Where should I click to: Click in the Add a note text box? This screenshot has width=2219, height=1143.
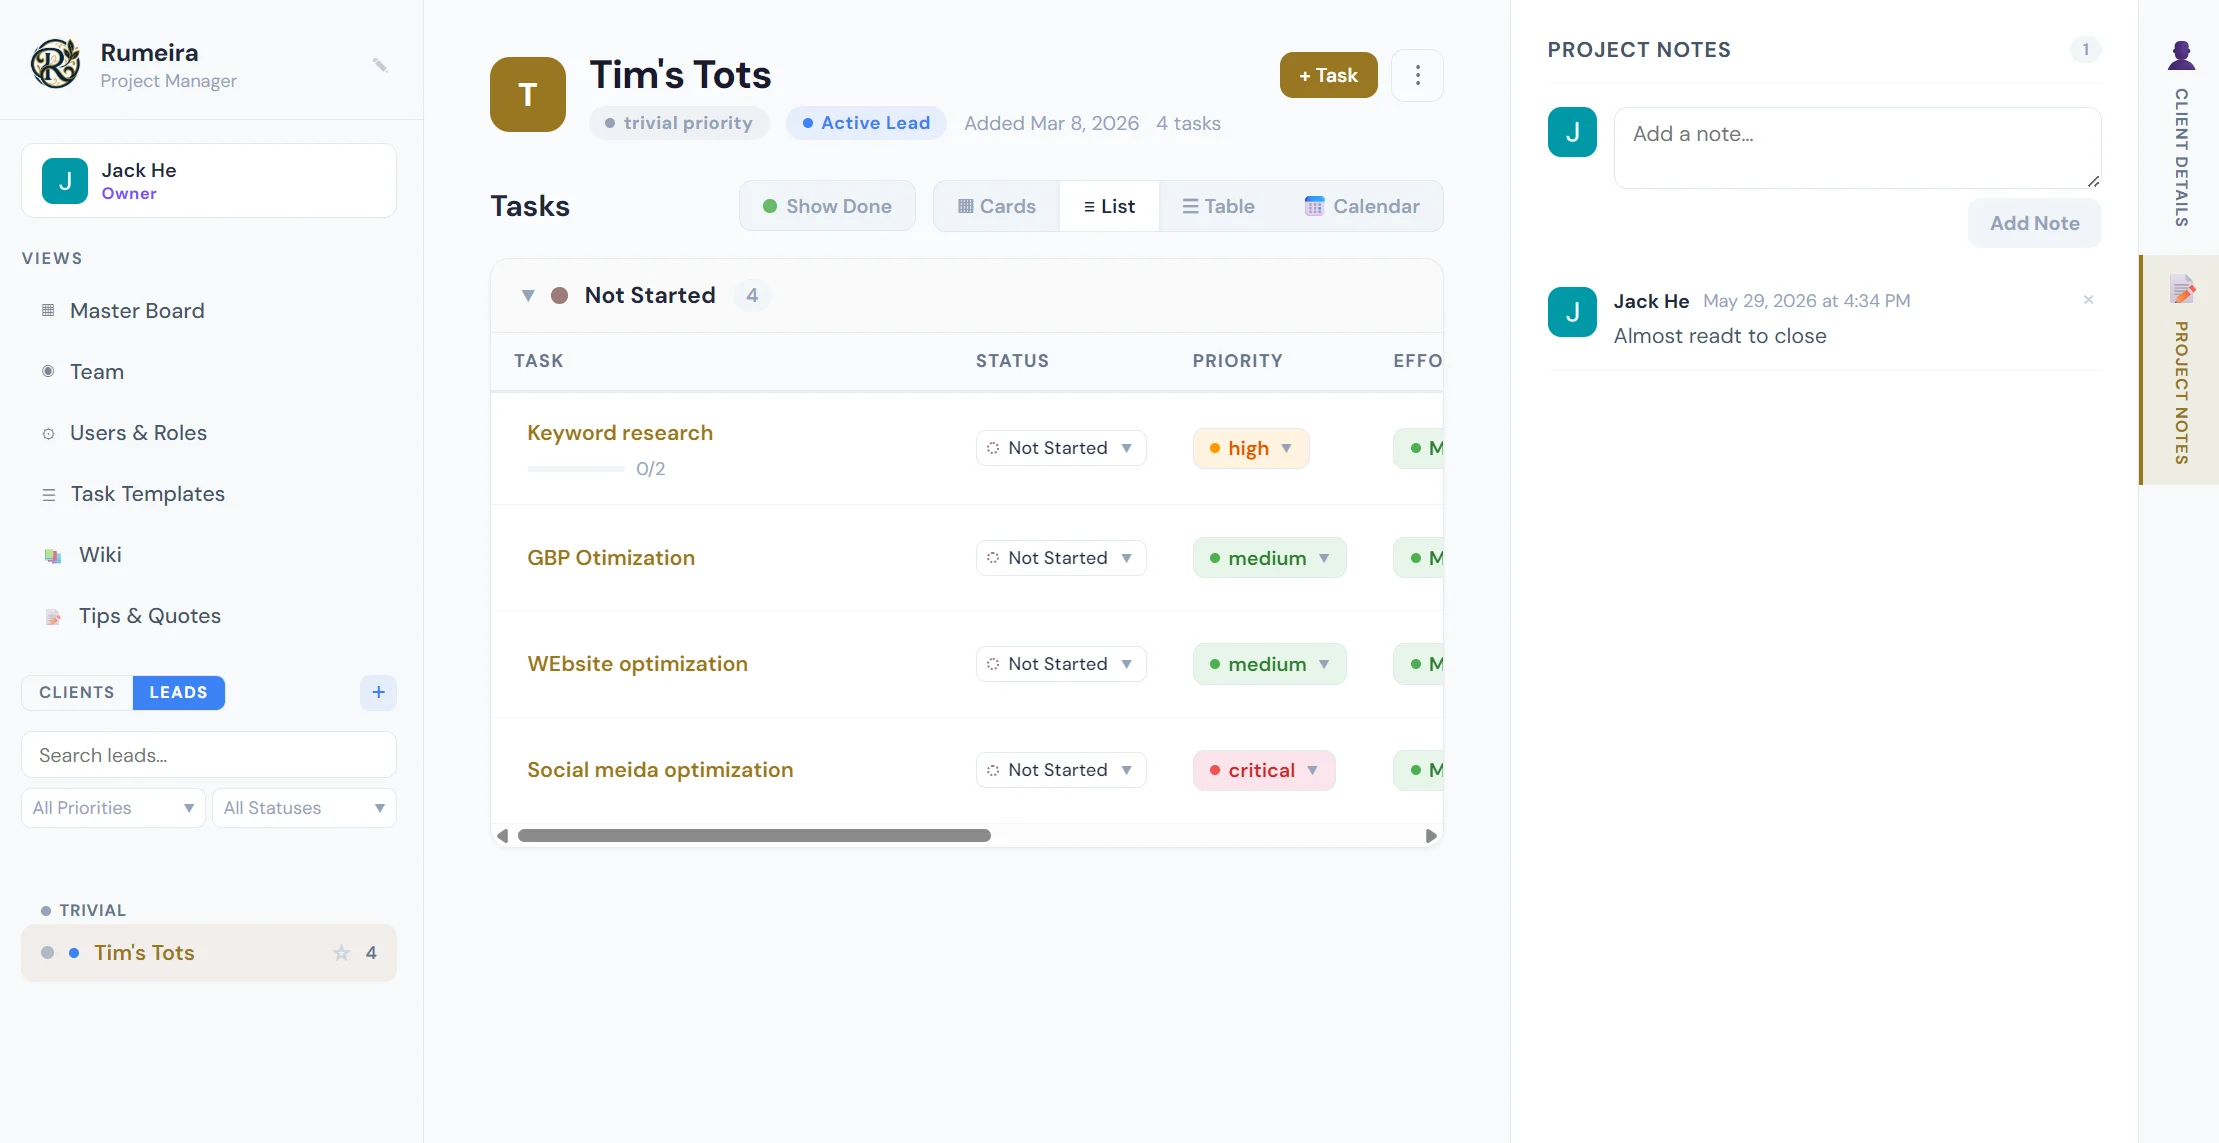(1857, 148)
